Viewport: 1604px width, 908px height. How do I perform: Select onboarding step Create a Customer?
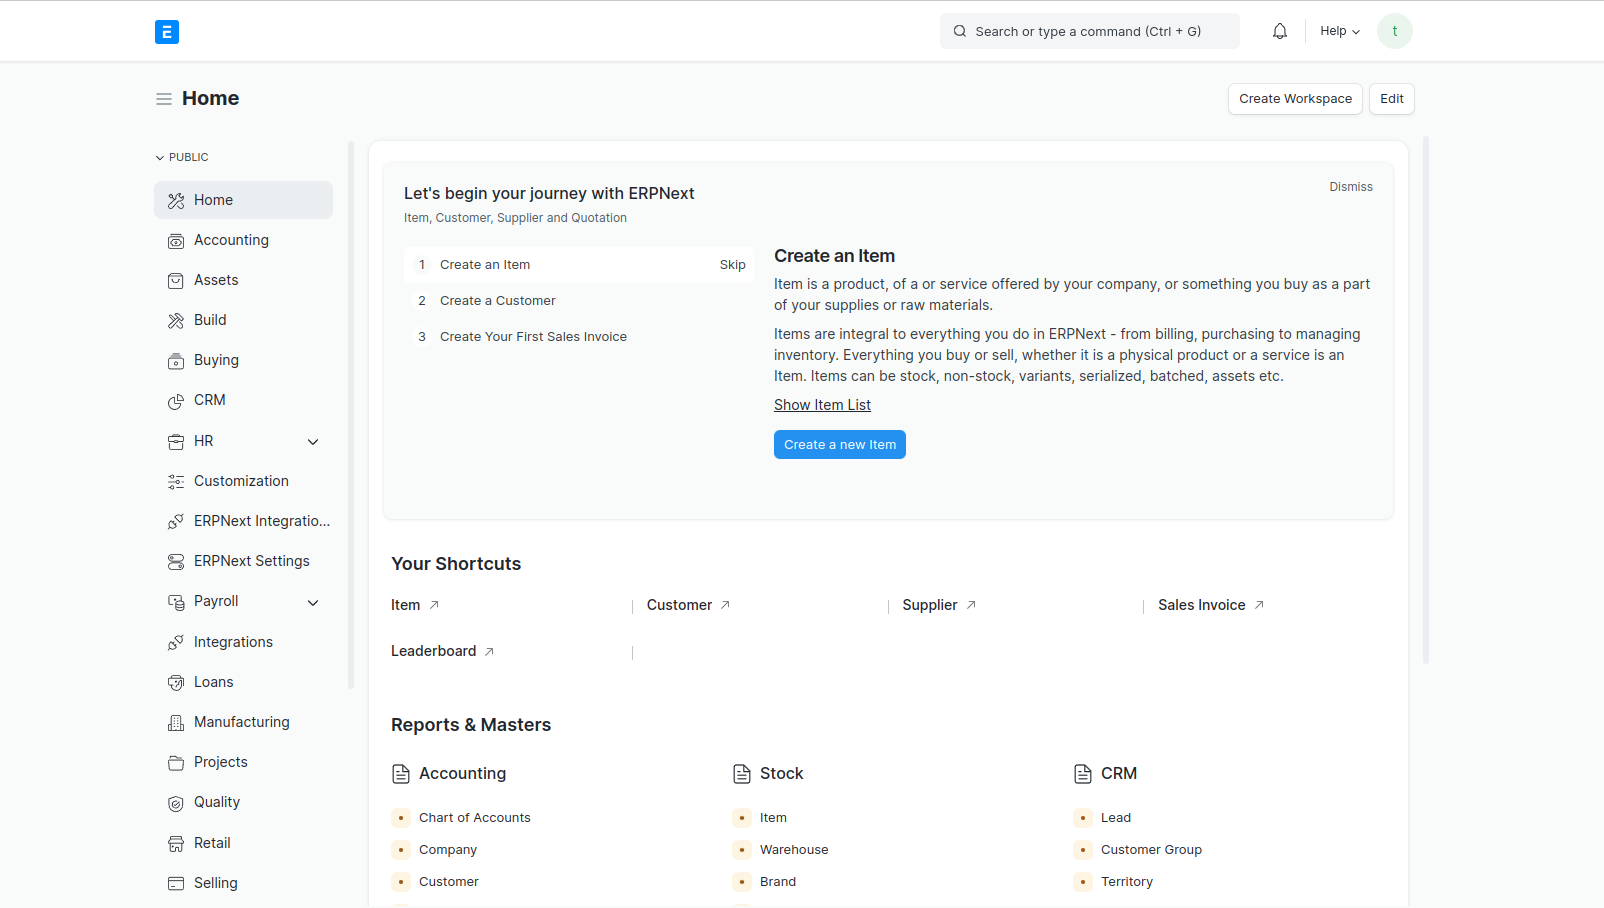click(x=579, y=301)
